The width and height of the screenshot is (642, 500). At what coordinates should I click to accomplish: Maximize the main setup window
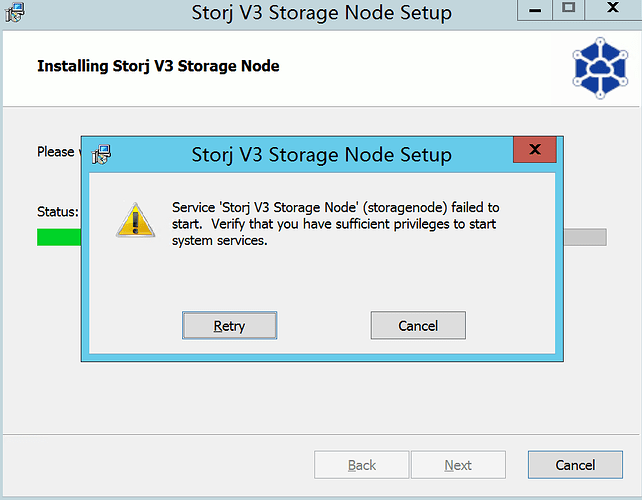coord(569,9)
